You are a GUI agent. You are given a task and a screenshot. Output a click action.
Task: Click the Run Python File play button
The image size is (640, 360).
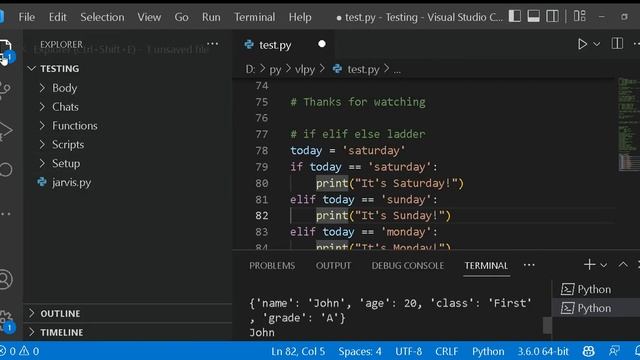pos(582,44)
